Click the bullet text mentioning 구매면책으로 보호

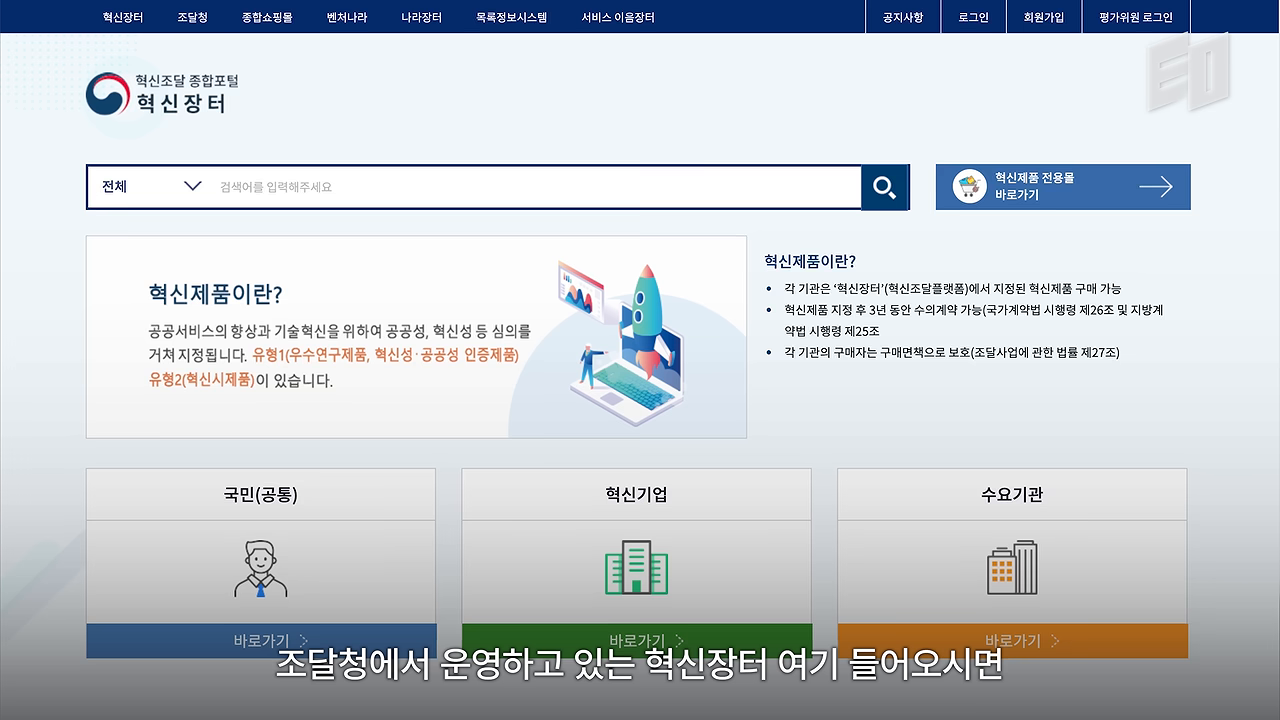click(952, 352)
